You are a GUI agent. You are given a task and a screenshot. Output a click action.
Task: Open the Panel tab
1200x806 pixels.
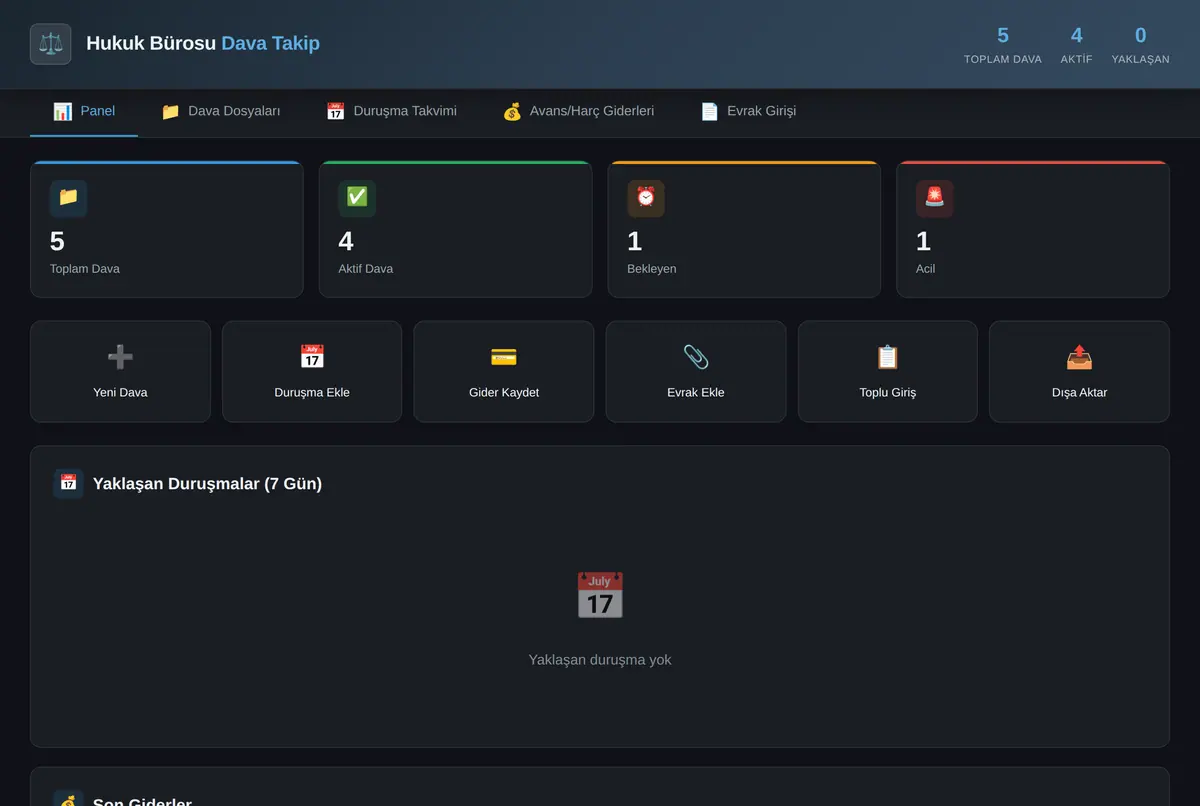coord(84,111)
